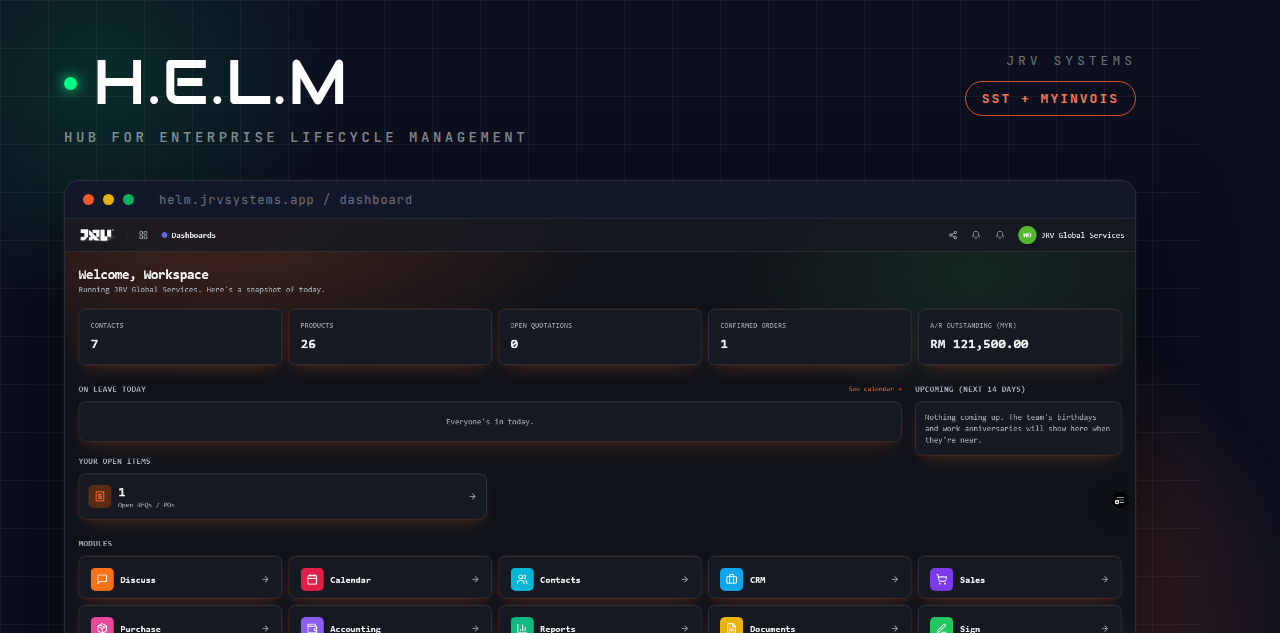Open the floating panel icon at right edge

1120,500
